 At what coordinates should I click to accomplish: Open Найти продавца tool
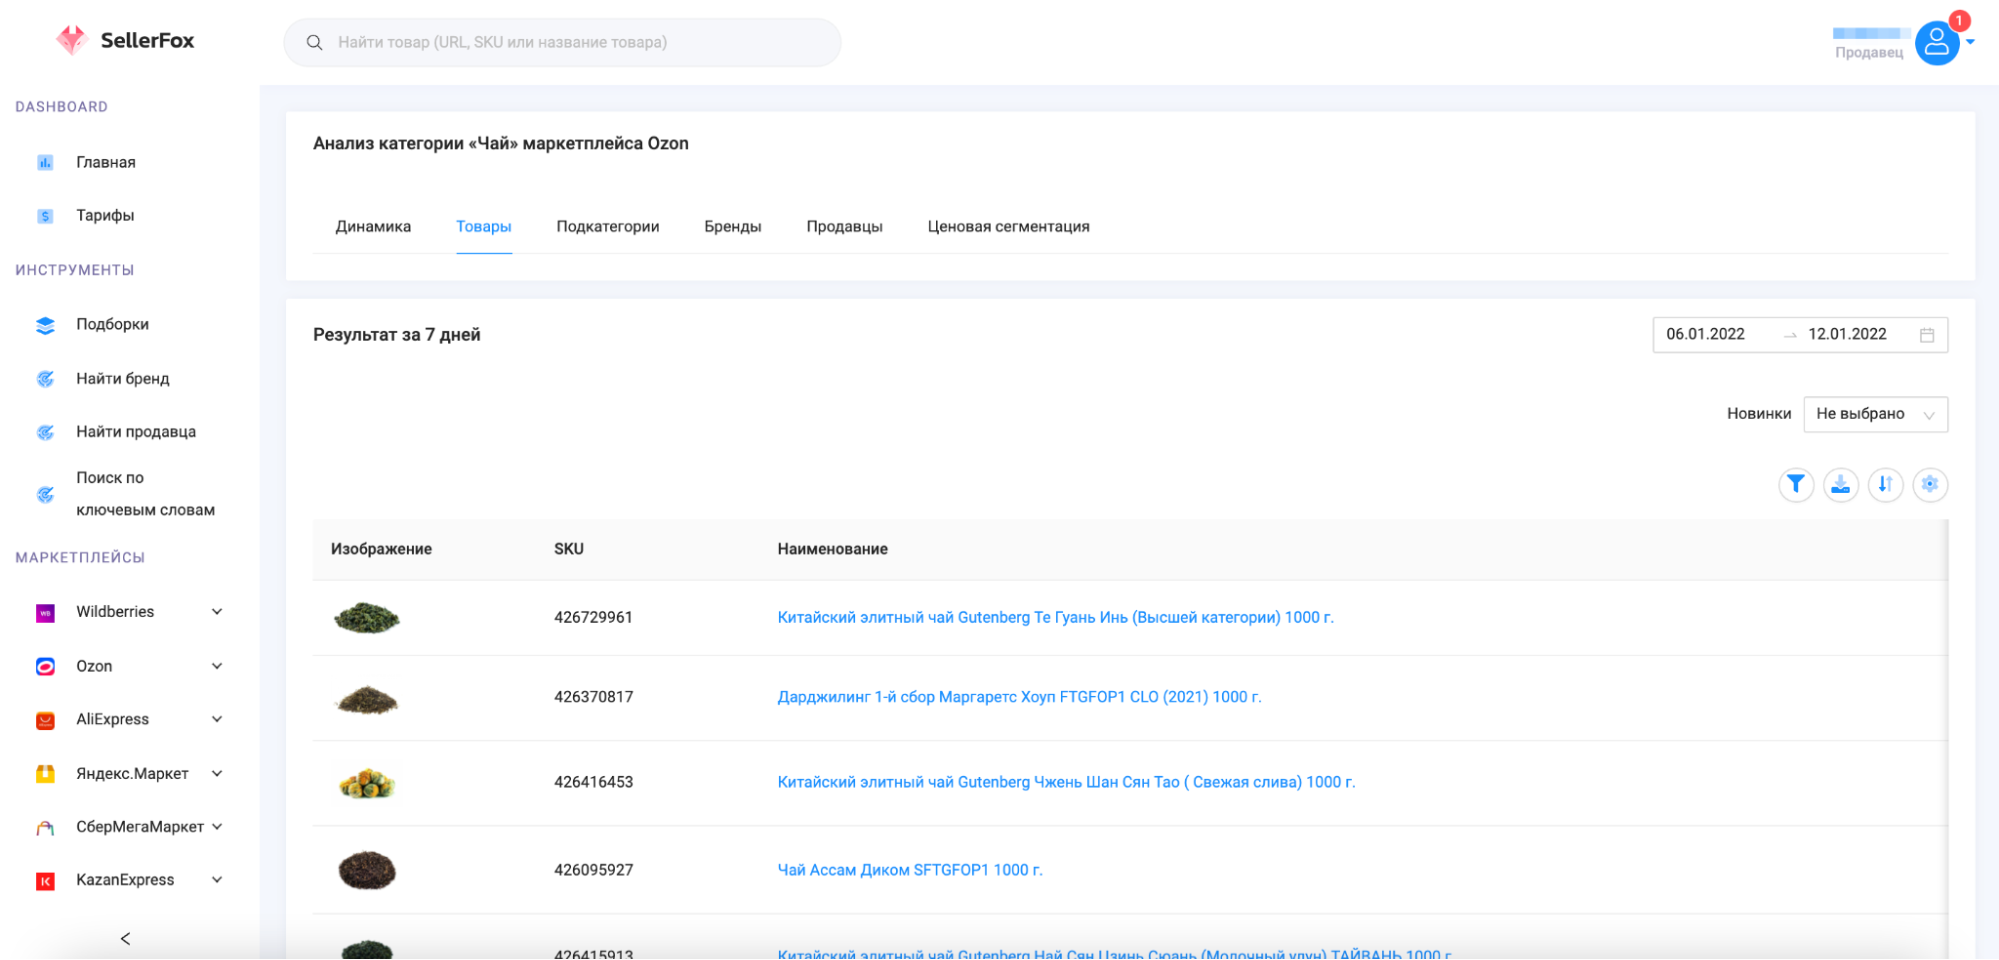click(136, 432)
